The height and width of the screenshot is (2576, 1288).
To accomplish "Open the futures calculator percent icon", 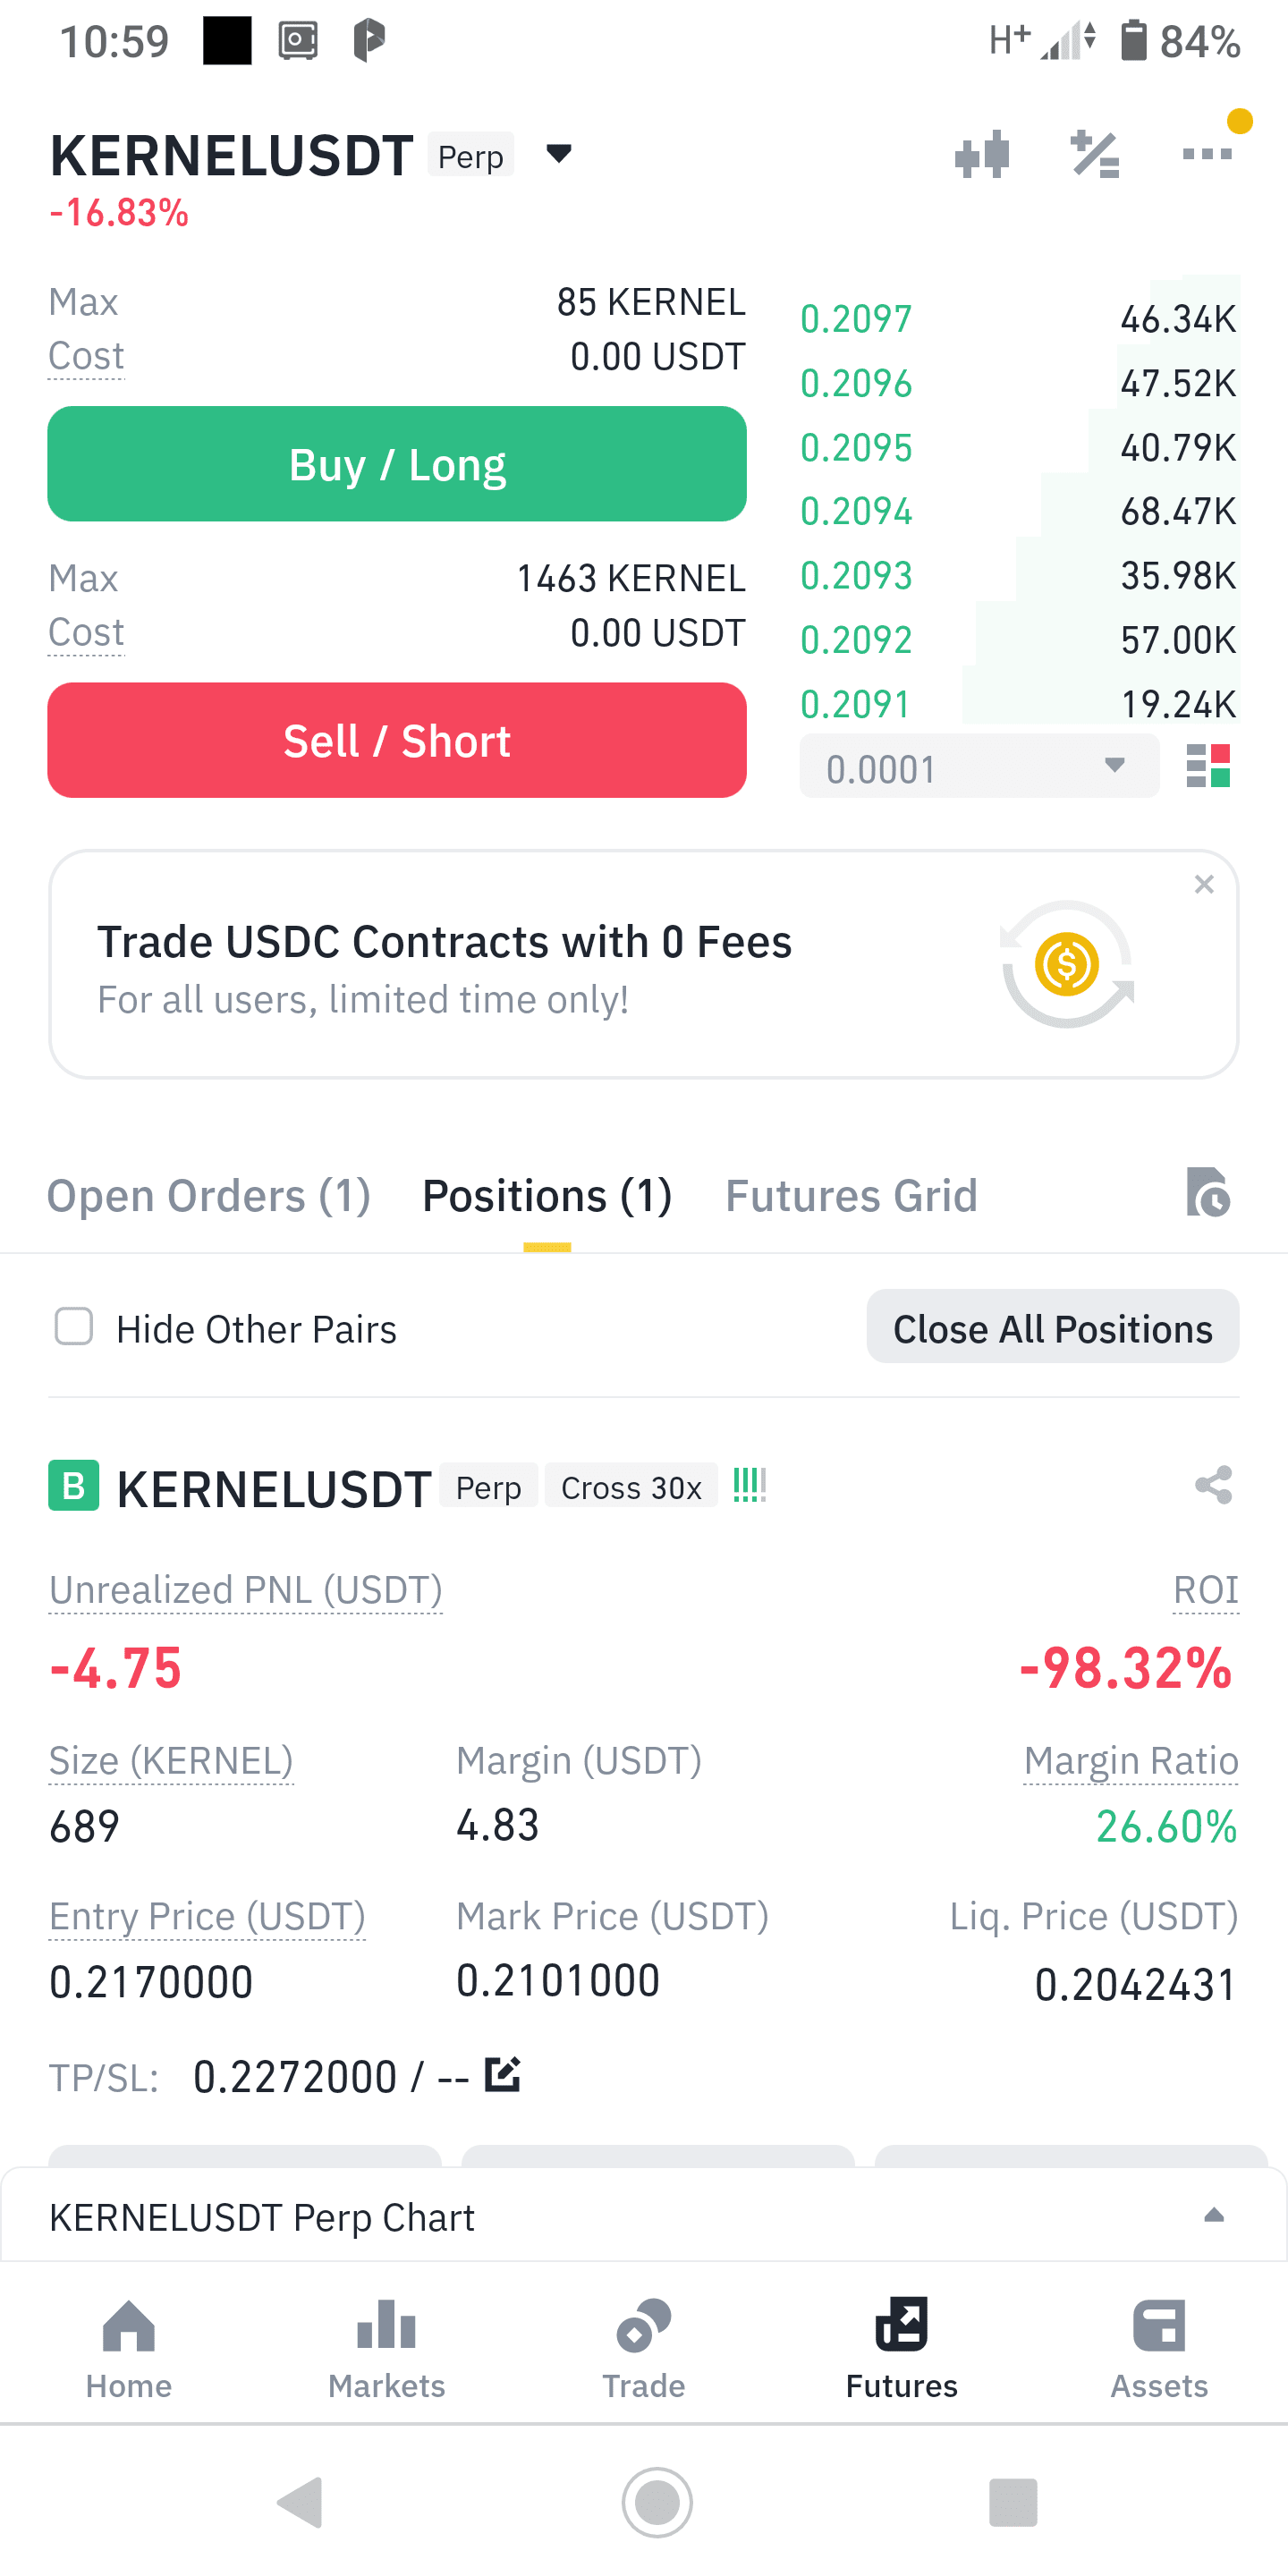I will point(1095,154).
